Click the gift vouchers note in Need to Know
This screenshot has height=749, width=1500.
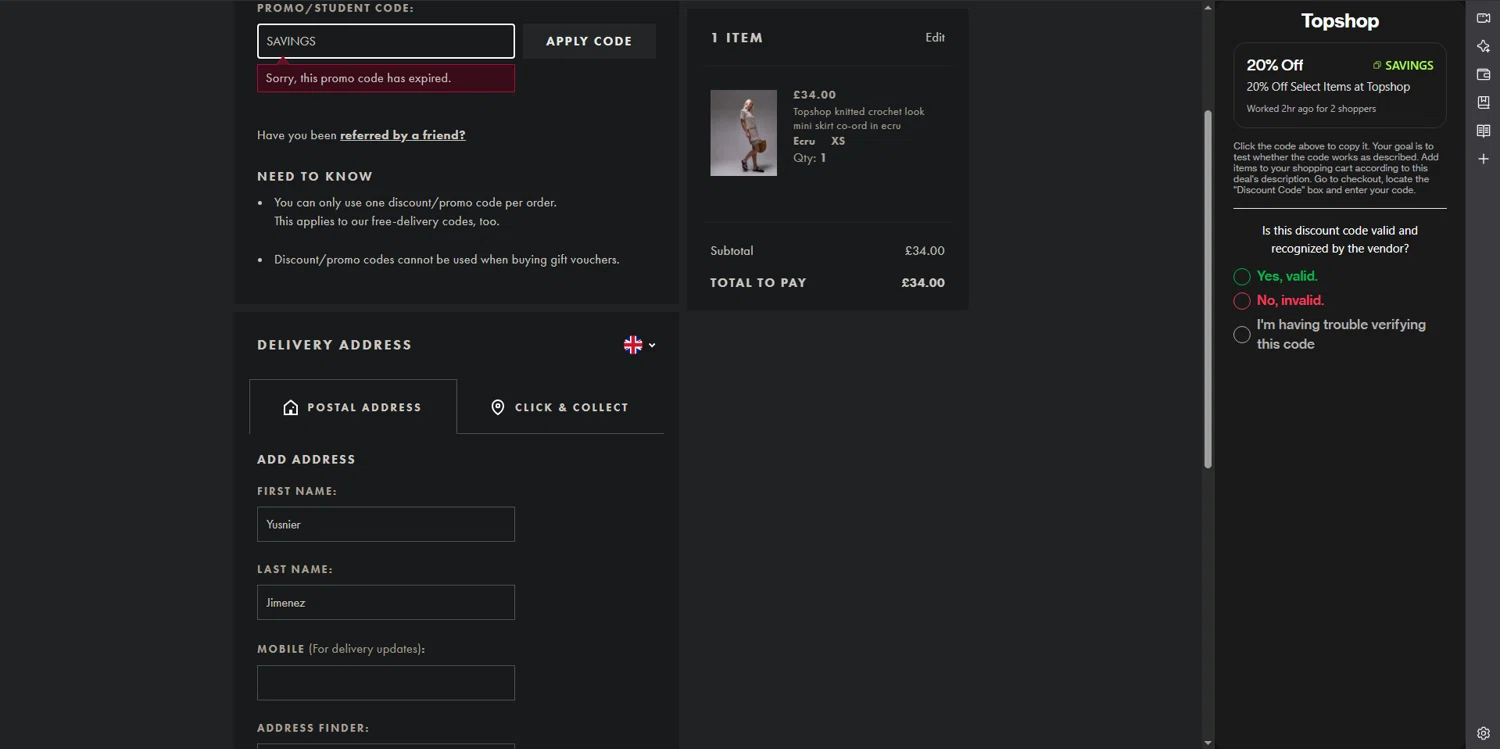pos(446,260)
